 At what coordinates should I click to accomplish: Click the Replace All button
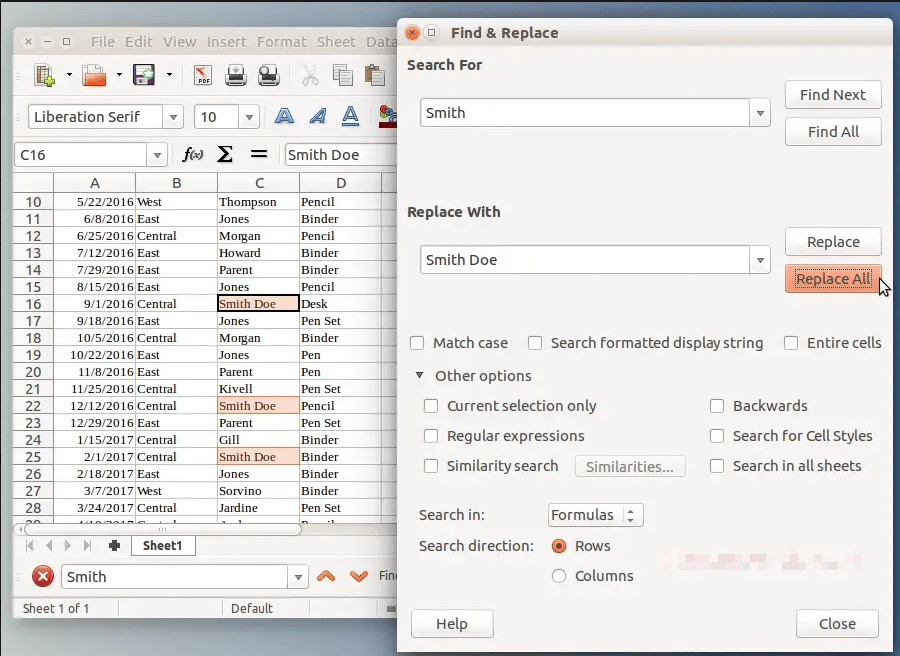point(833,279)
